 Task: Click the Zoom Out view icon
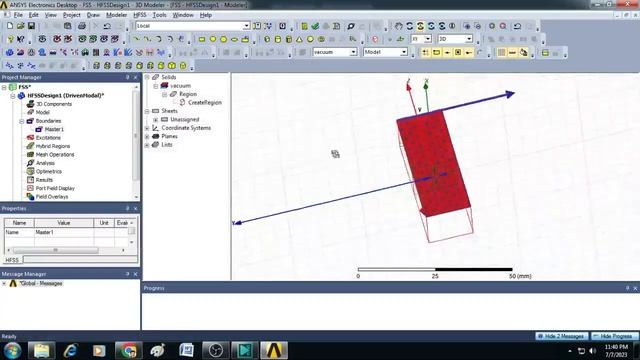pyautogui.click(x=477, y=26)
